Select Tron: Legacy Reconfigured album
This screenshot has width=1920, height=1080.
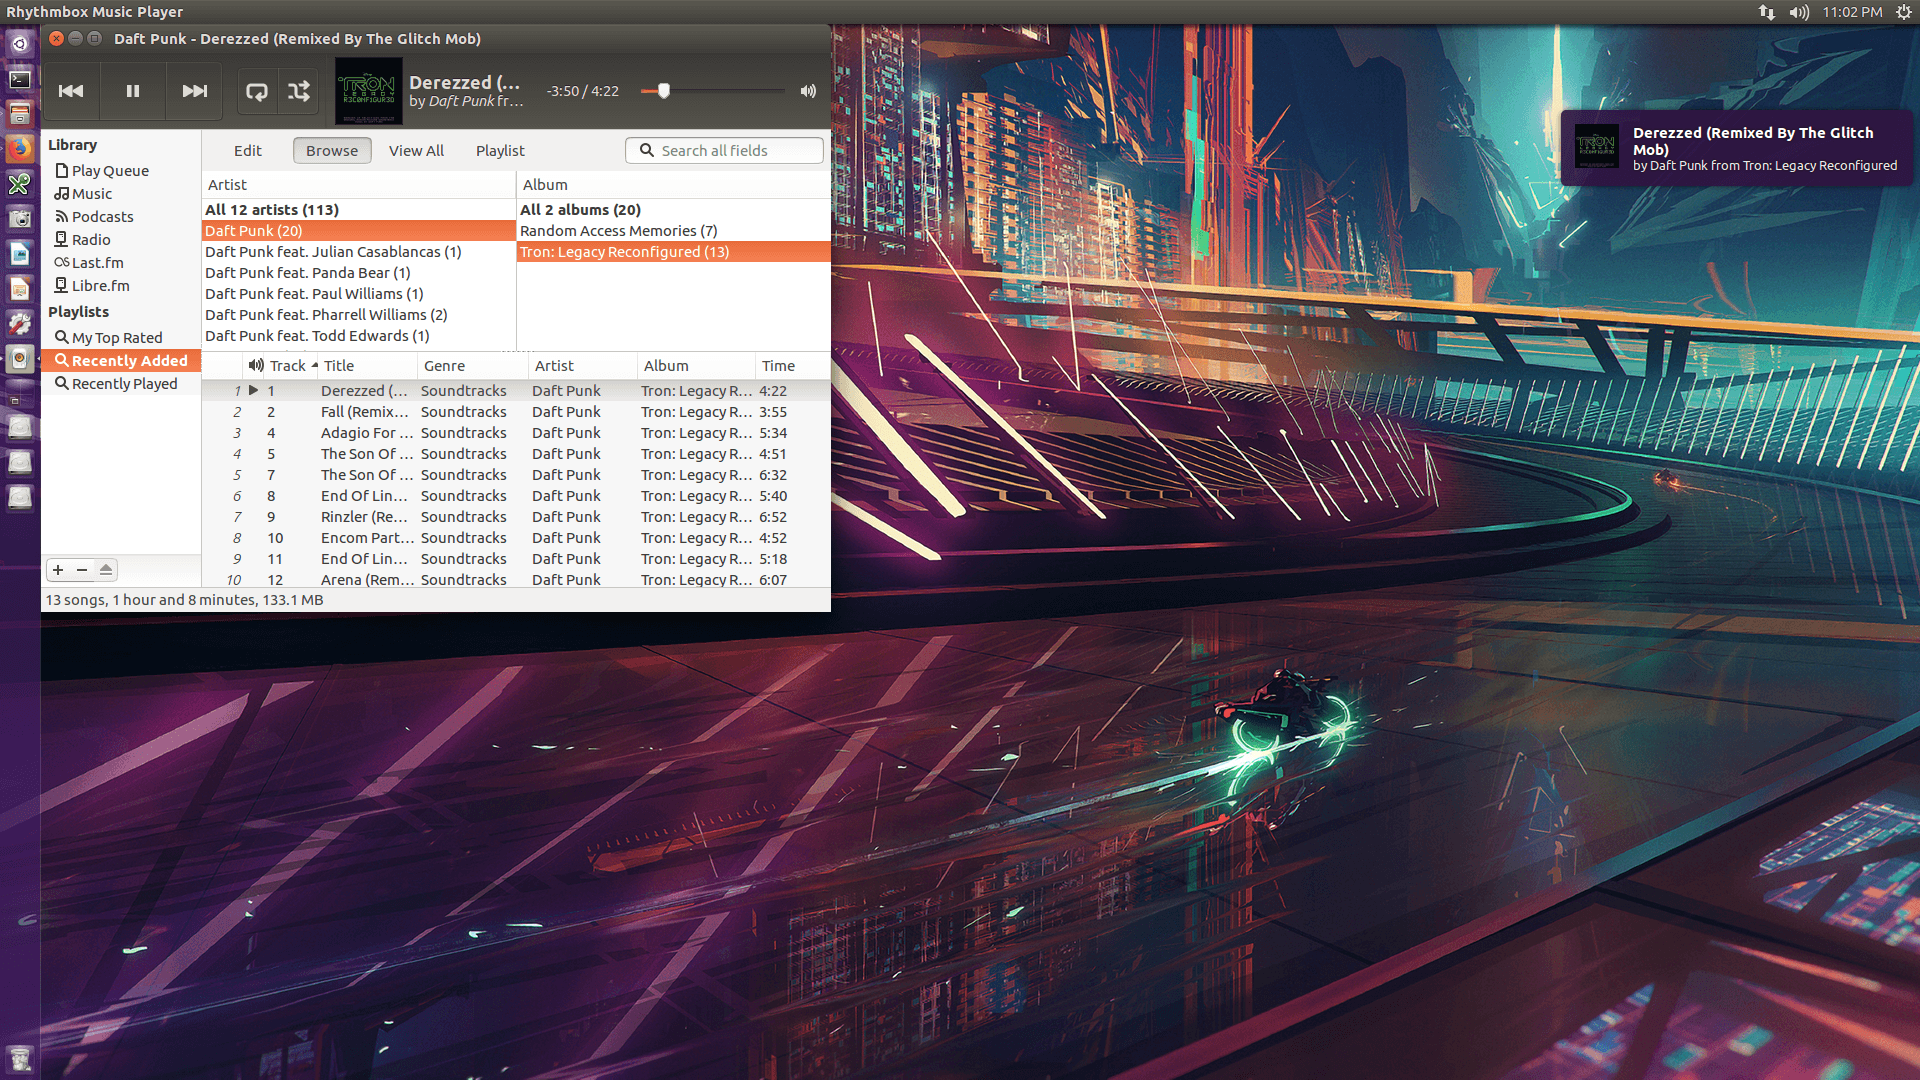pyautogui.click(x=673, y=252)
